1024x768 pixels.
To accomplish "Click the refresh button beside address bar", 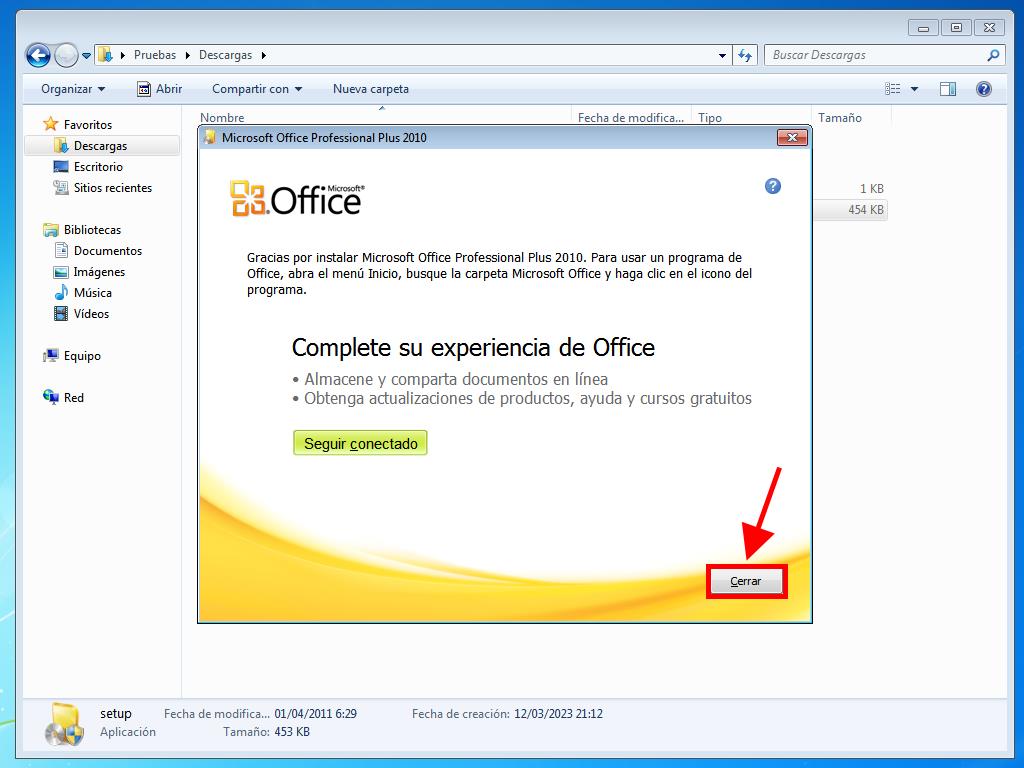I will tap(745, 55).
